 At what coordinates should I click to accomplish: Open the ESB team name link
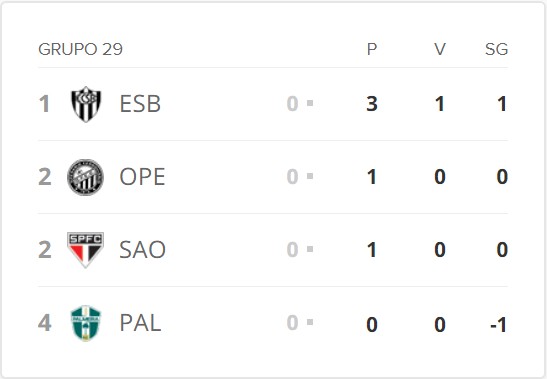pos(140,104)
